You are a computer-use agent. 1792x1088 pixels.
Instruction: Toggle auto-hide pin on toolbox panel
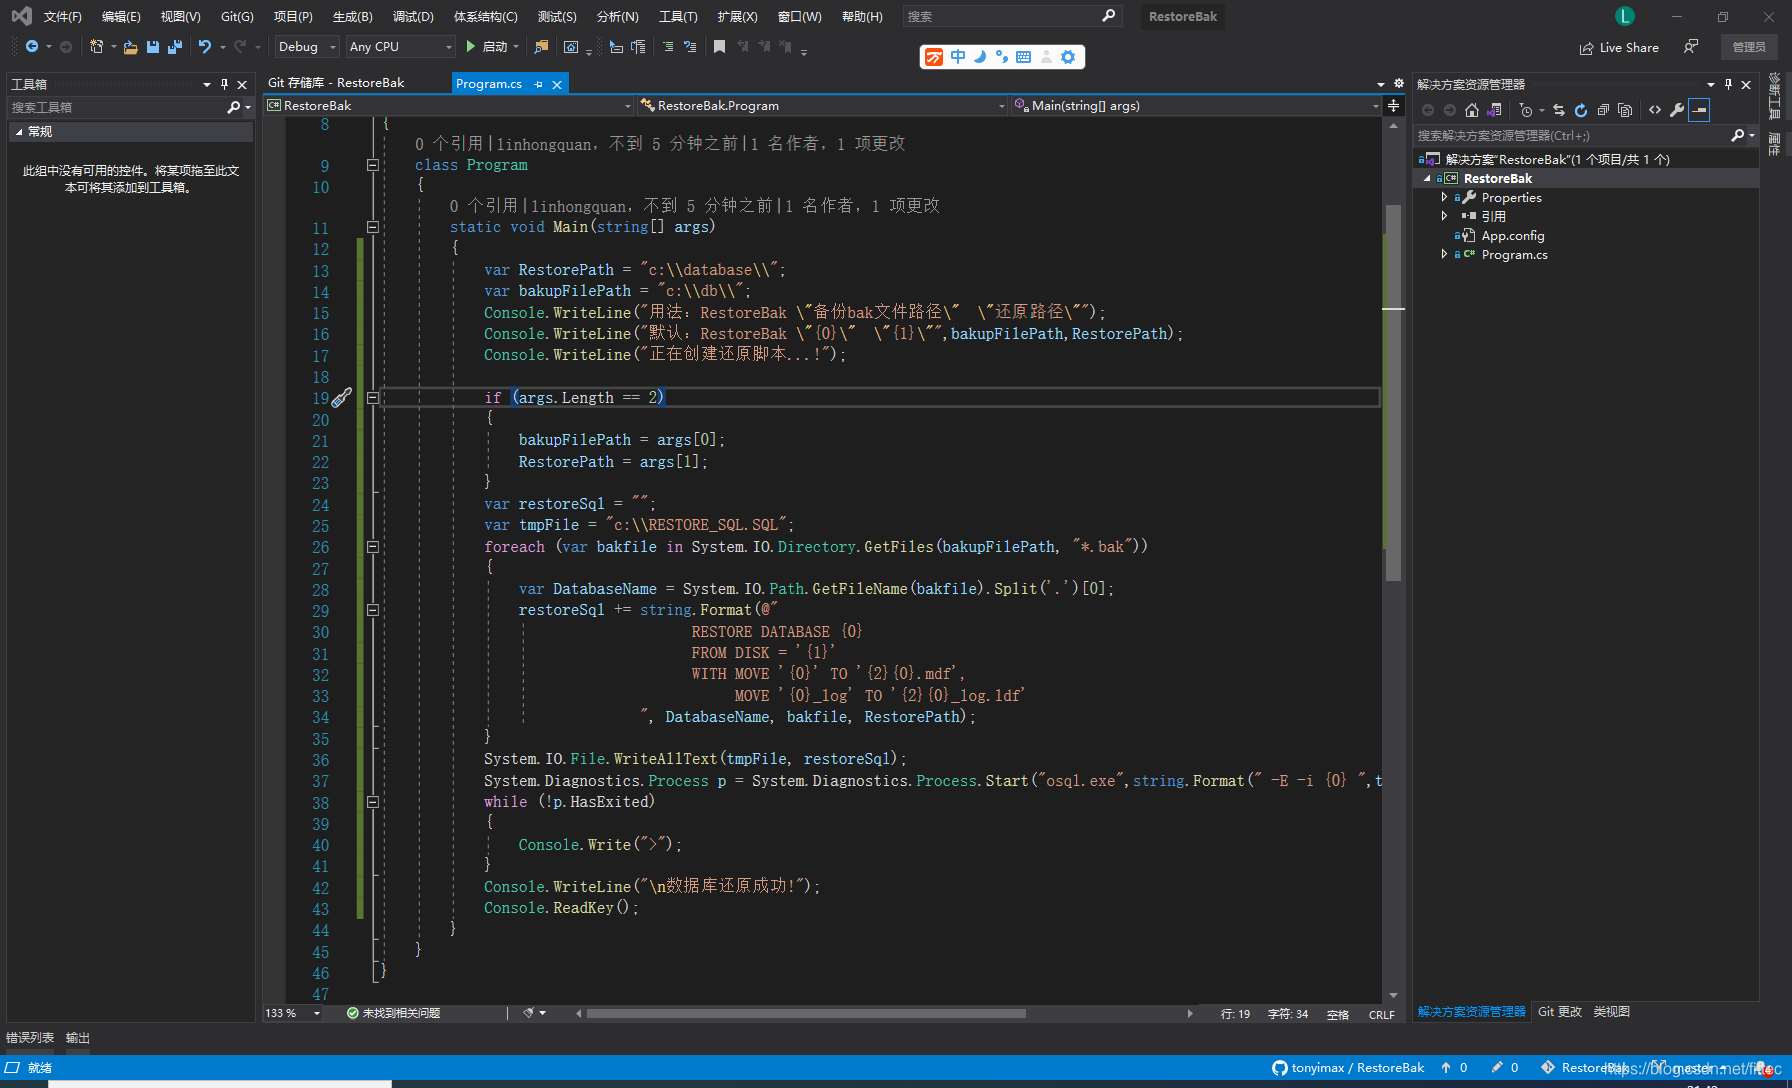224,84
